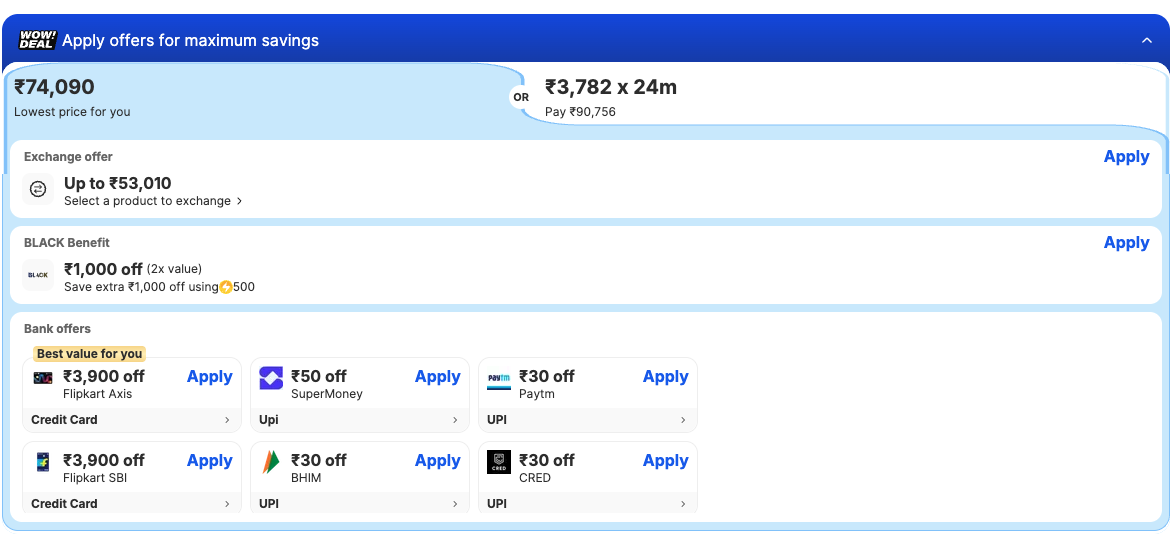Apply the Flipkart Axis ₹3,900 offer

(x=209, y=377)
